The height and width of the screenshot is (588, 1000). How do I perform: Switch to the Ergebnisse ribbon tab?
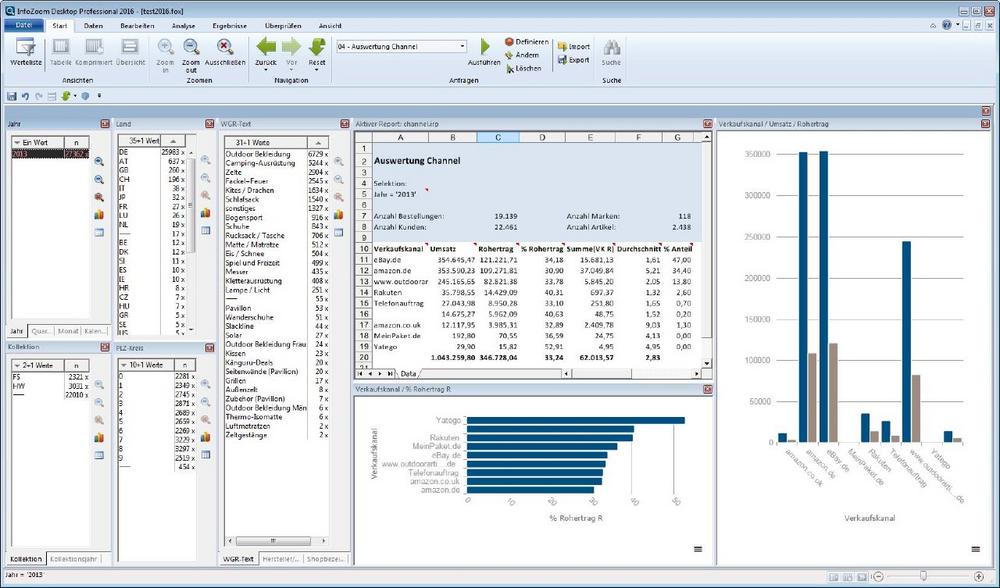pyautogui.click(x=230, y=26)
